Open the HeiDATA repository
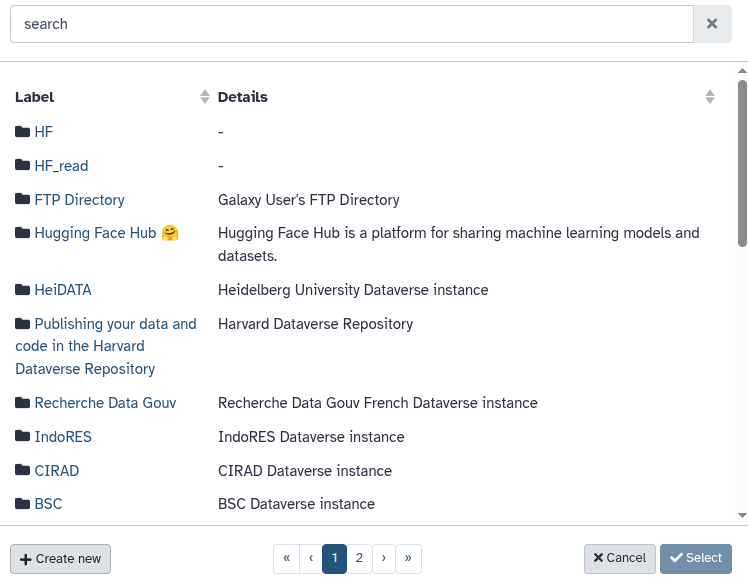This screenshot has height=588, width=748. (x=63, y=289)
